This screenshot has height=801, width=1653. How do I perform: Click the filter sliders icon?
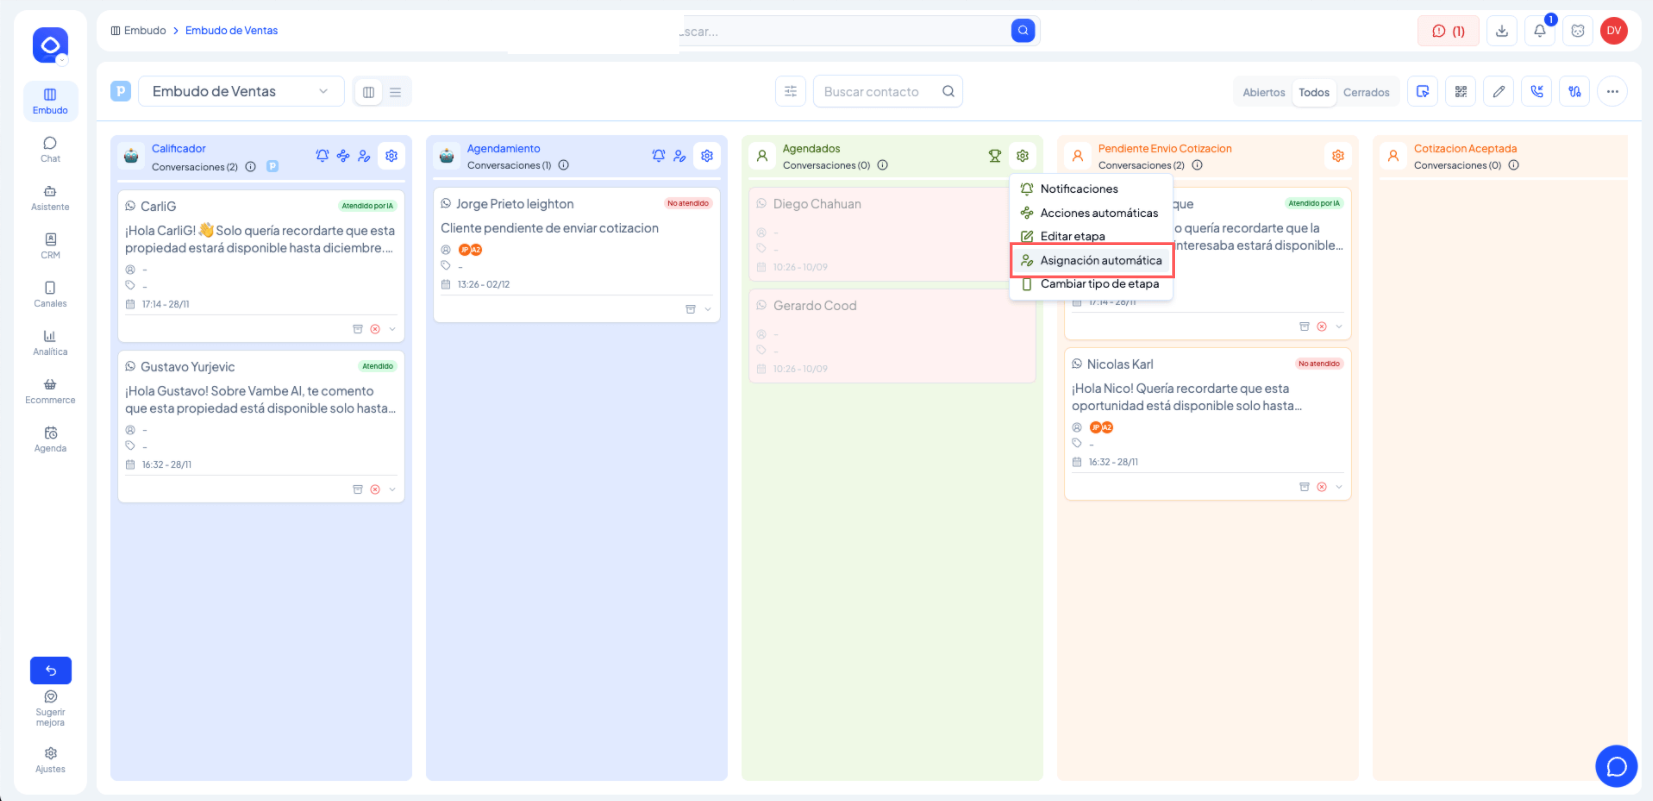(790, 92)
